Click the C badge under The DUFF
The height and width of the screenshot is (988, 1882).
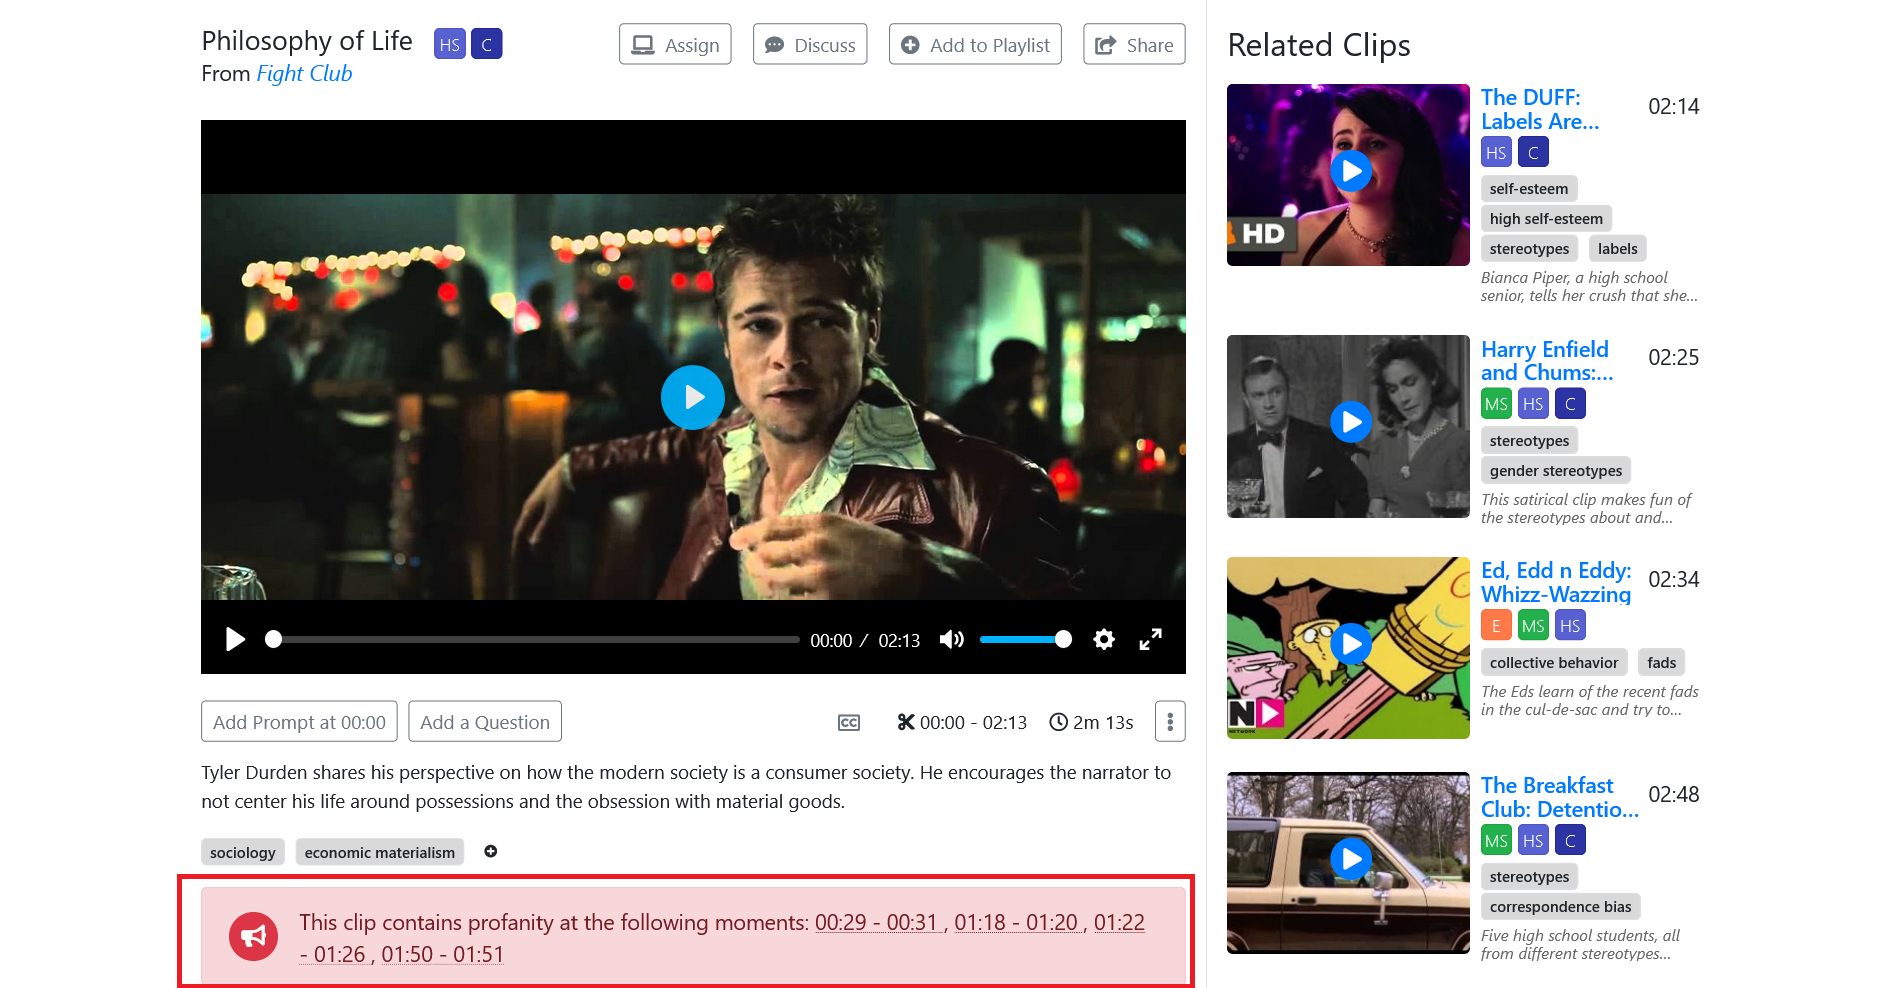point(1533,152)
